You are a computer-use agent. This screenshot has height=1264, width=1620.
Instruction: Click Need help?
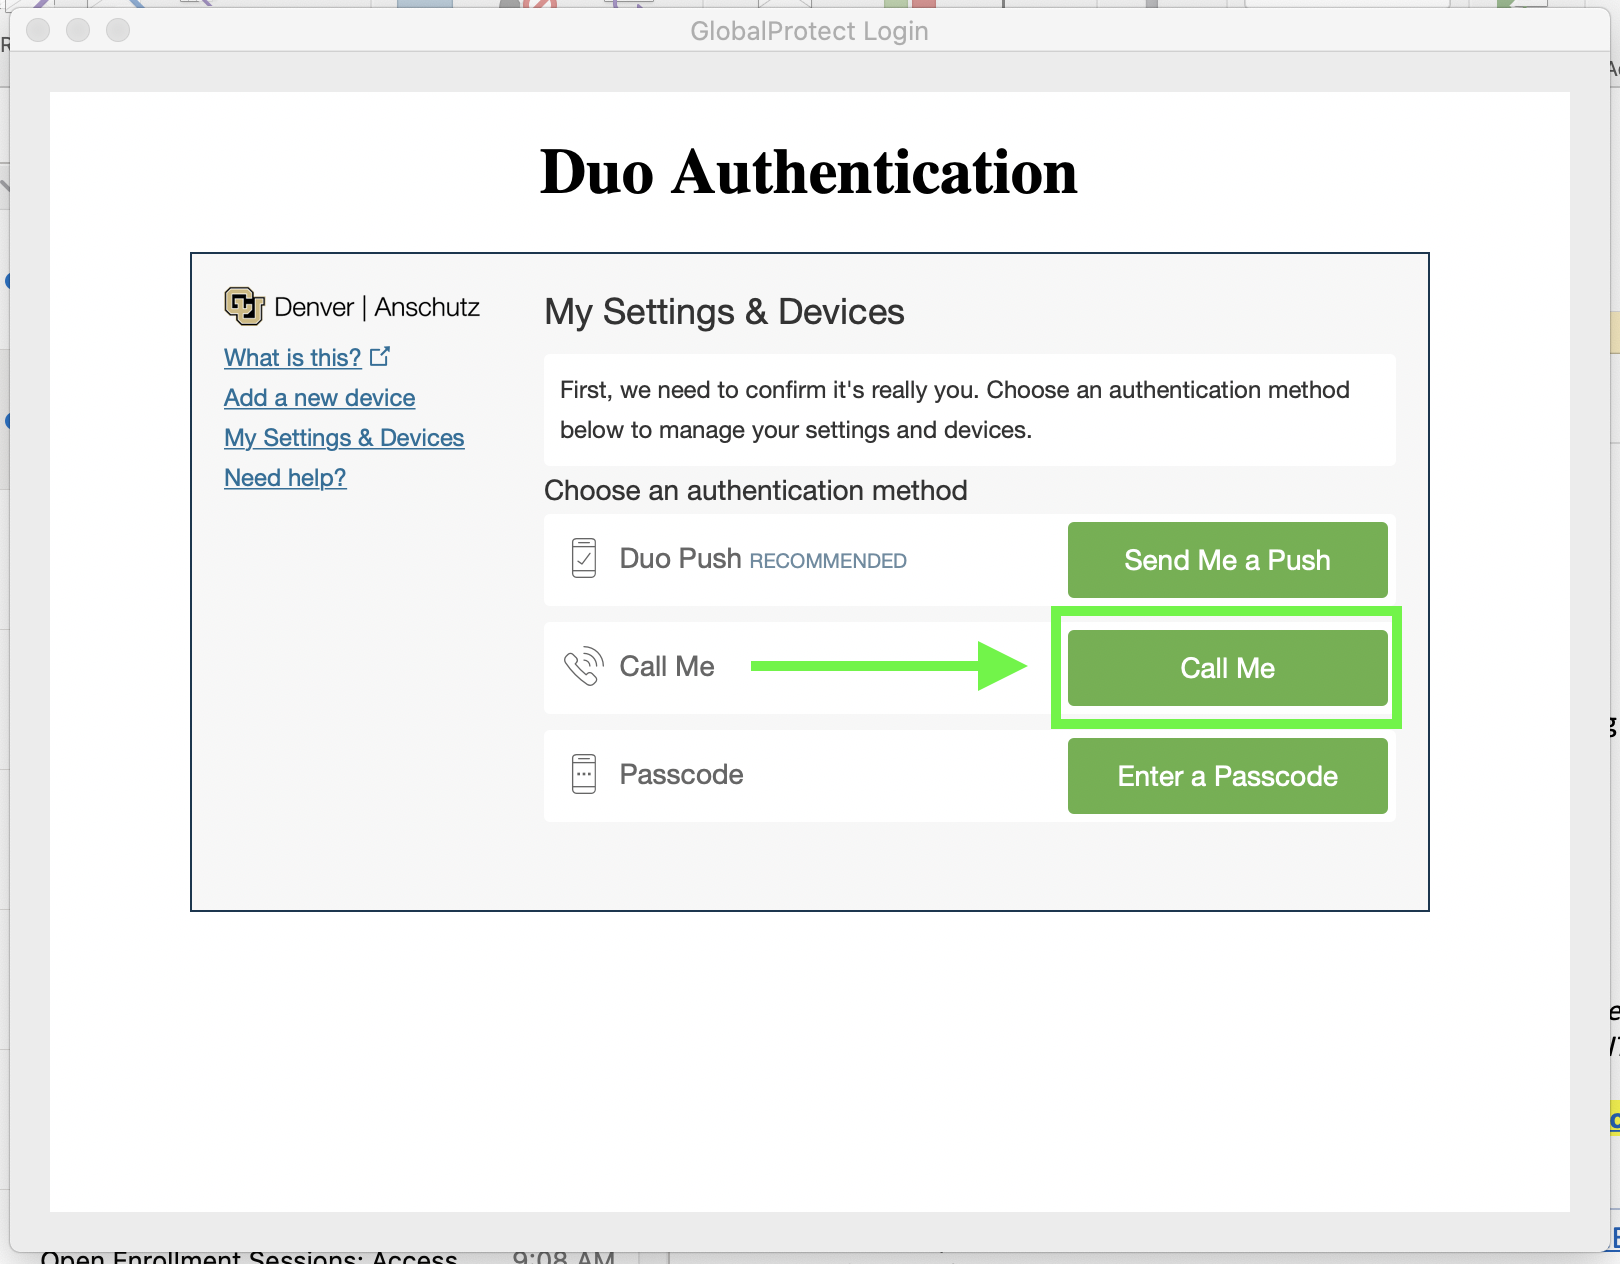pos(285,477)
